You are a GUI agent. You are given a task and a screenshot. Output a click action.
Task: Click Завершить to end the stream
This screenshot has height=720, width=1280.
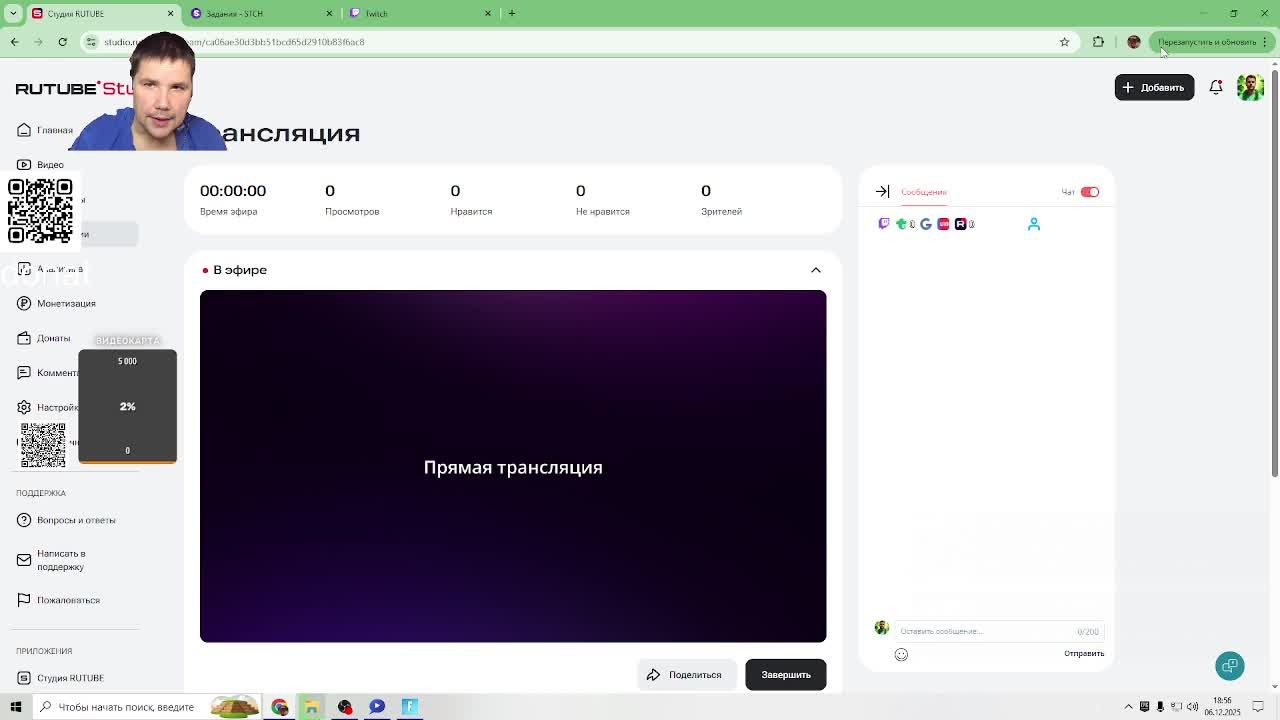click(786, 675)
